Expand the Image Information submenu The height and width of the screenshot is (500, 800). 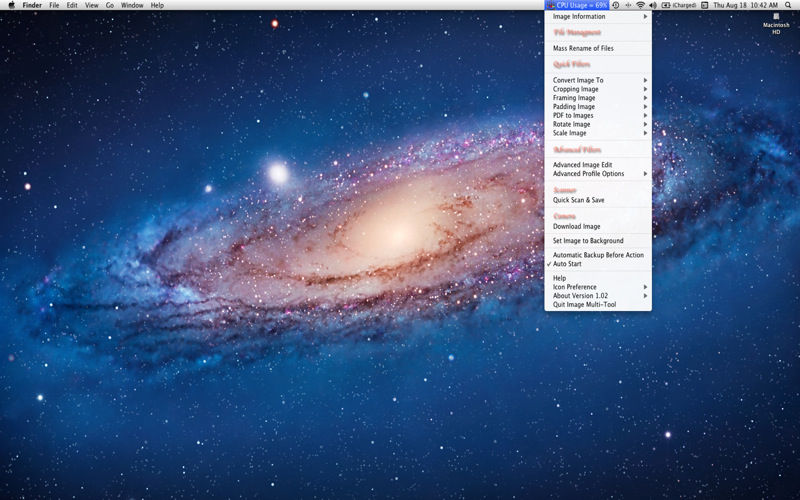(x=598, y=16)
